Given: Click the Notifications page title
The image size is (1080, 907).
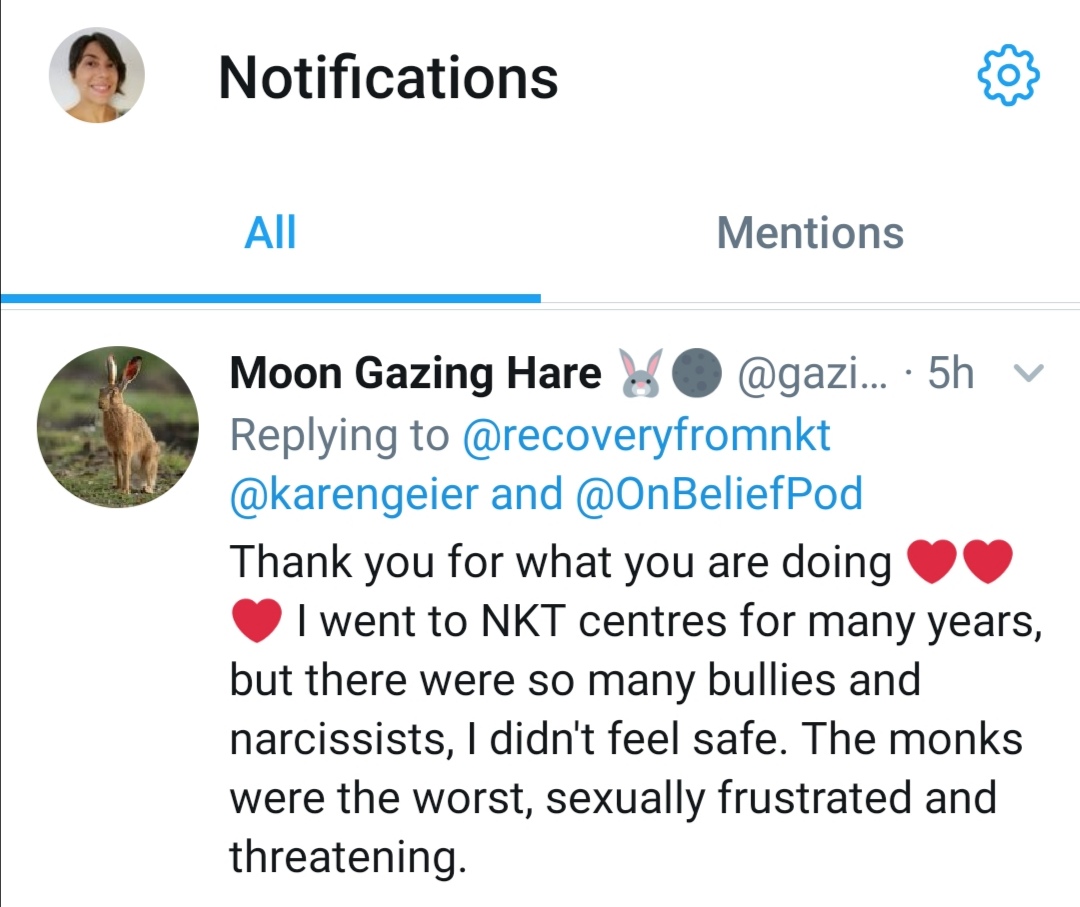Looking at the screenshot, I should point(388,77).
